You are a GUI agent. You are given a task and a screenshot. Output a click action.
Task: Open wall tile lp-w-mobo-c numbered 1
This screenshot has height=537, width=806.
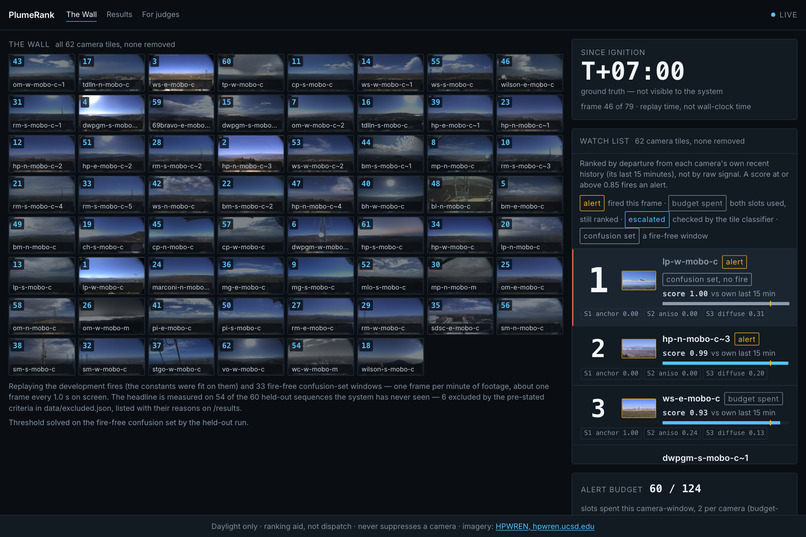coord(112,275)
